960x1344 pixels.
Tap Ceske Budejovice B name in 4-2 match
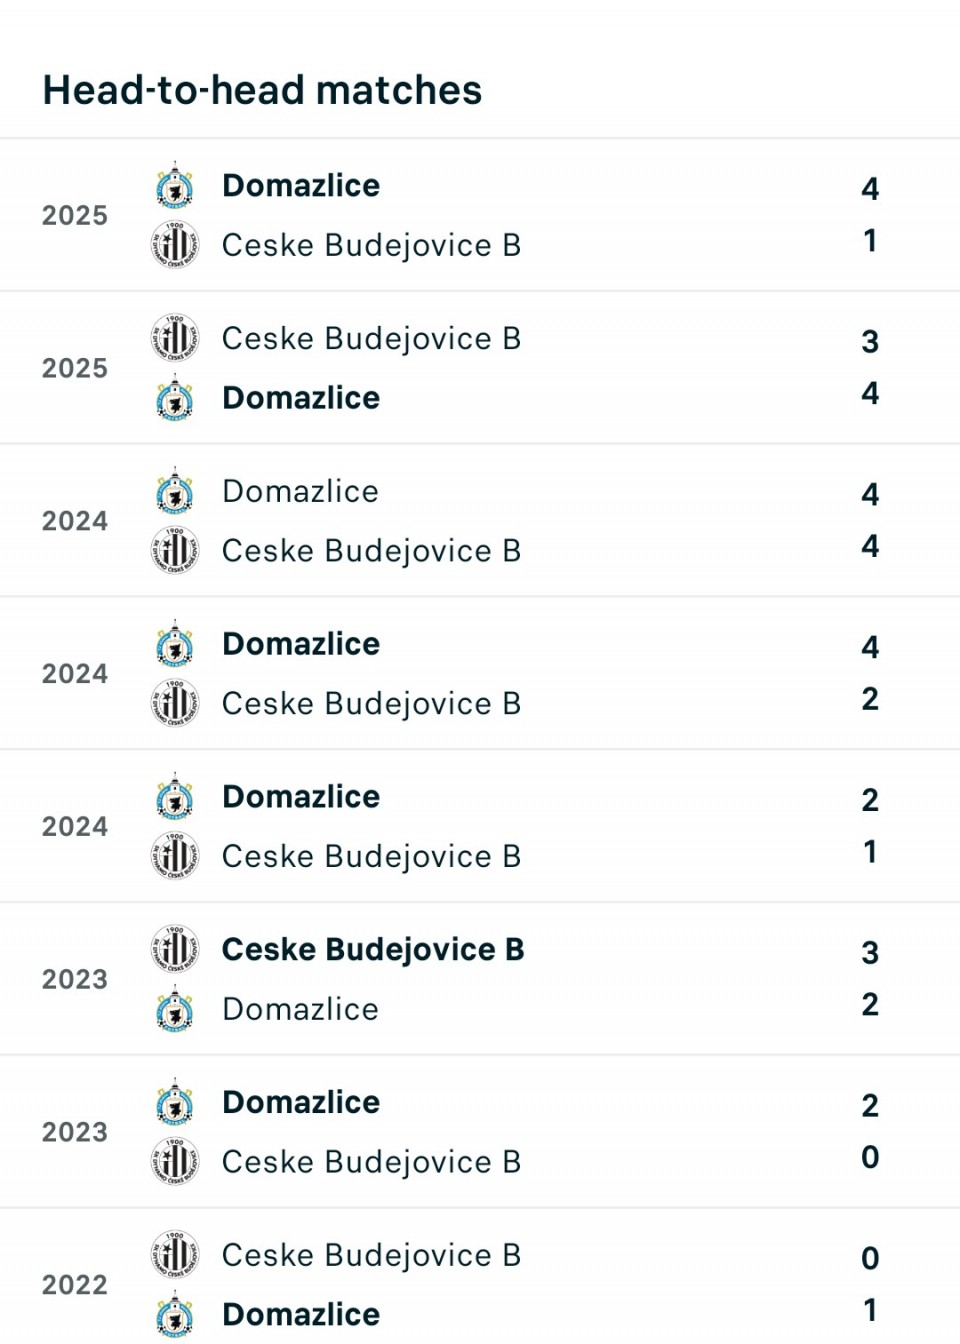(371, 704)
